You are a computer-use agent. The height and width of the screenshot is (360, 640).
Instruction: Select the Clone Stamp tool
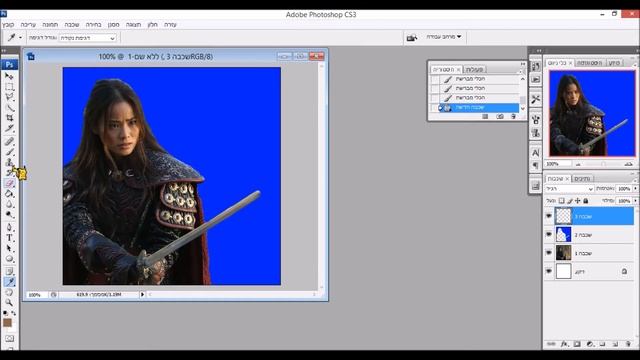click(9, 162)
